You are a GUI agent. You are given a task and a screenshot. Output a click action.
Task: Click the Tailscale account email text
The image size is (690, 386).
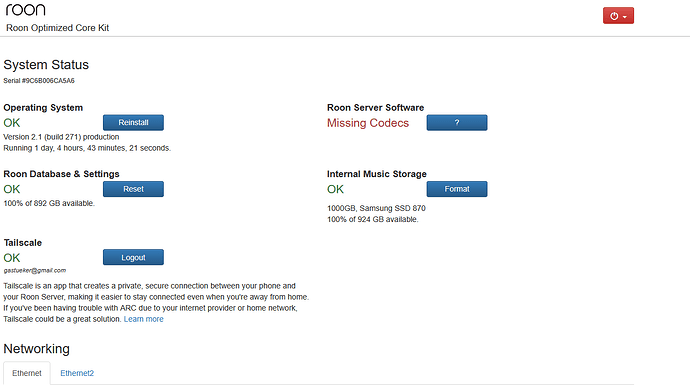35,270
